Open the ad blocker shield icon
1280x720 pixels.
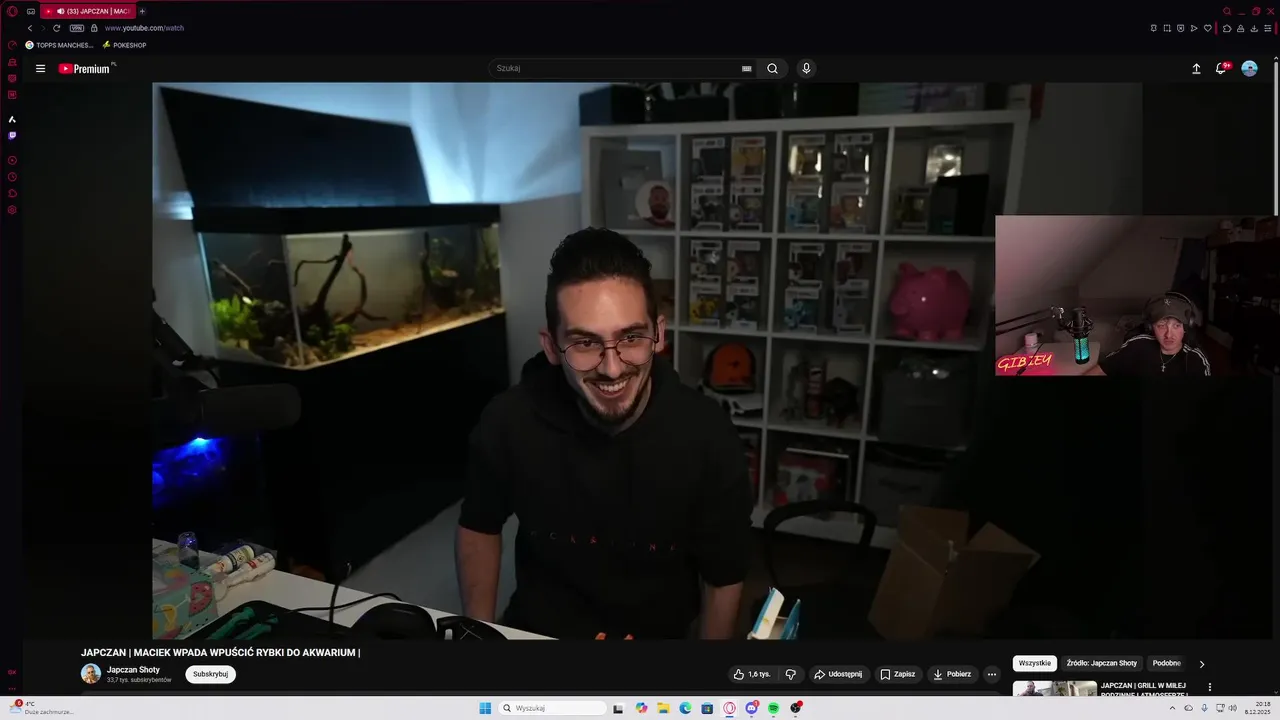coord(1180,28)
